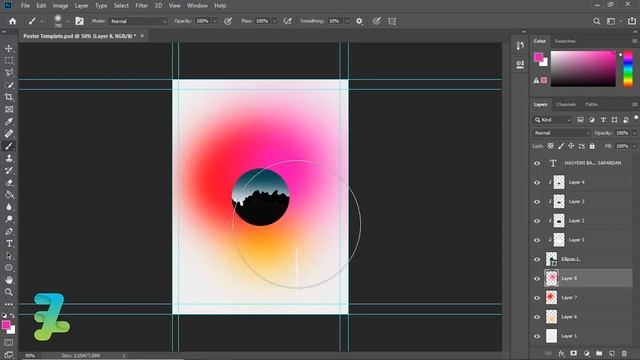Screen dimensions: 640x360
Task: Select the Horizontal Type tool
Action: click(9, 244)
